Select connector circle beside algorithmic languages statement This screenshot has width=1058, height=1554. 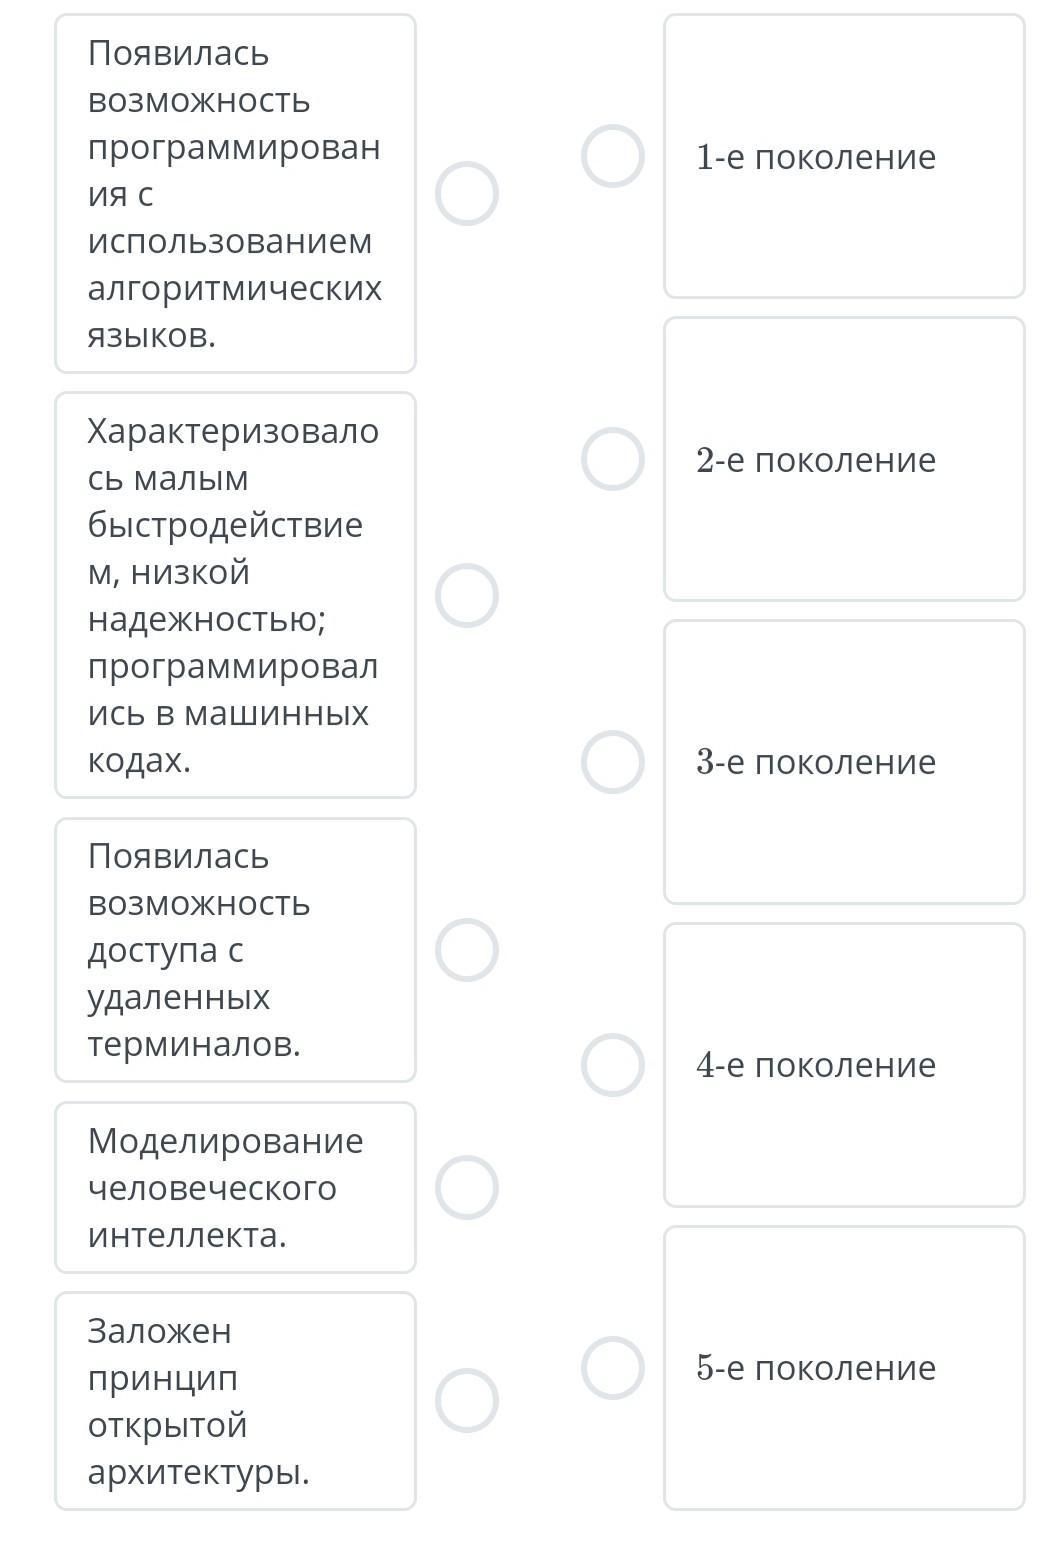coord(467,194)
